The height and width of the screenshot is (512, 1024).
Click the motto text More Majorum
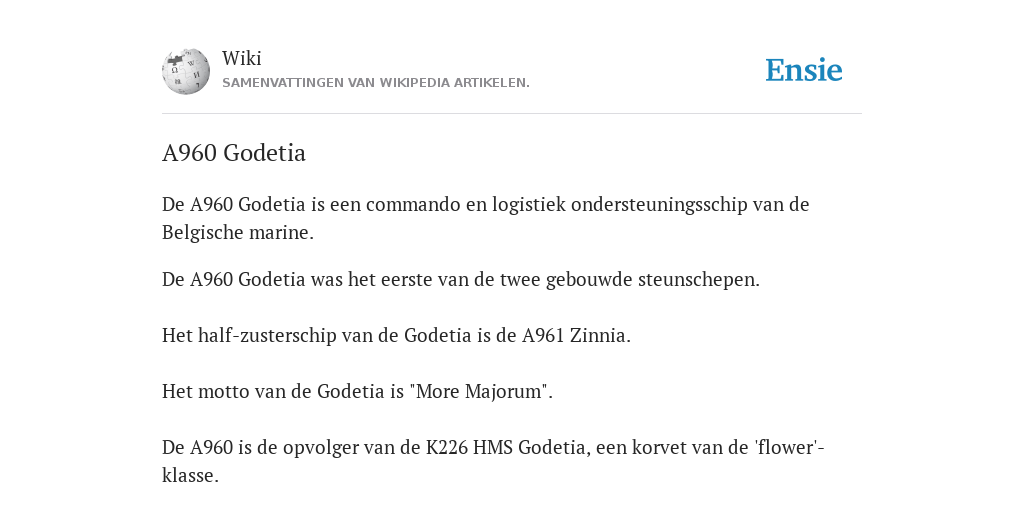pos(481,392)
